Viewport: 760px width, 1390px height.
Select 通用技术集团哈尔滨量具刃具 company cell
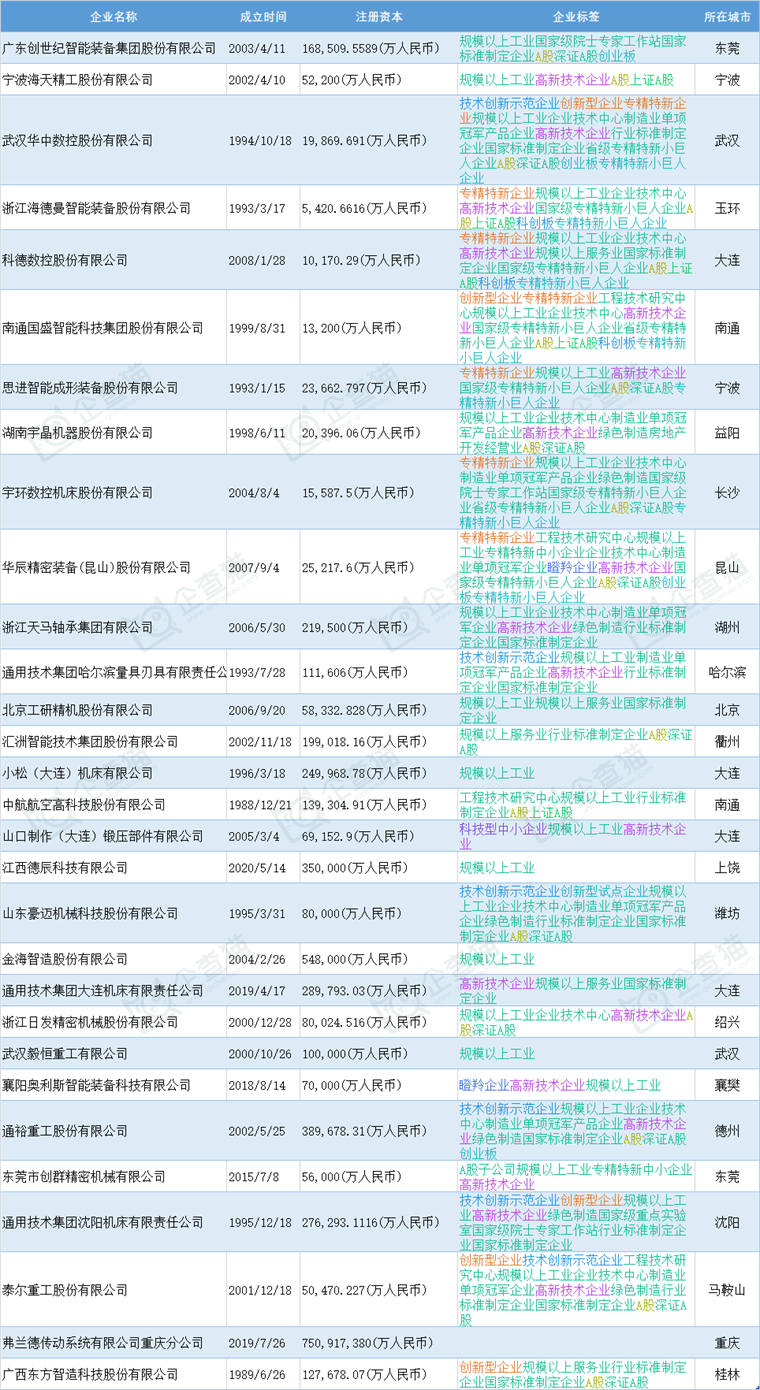115,673
